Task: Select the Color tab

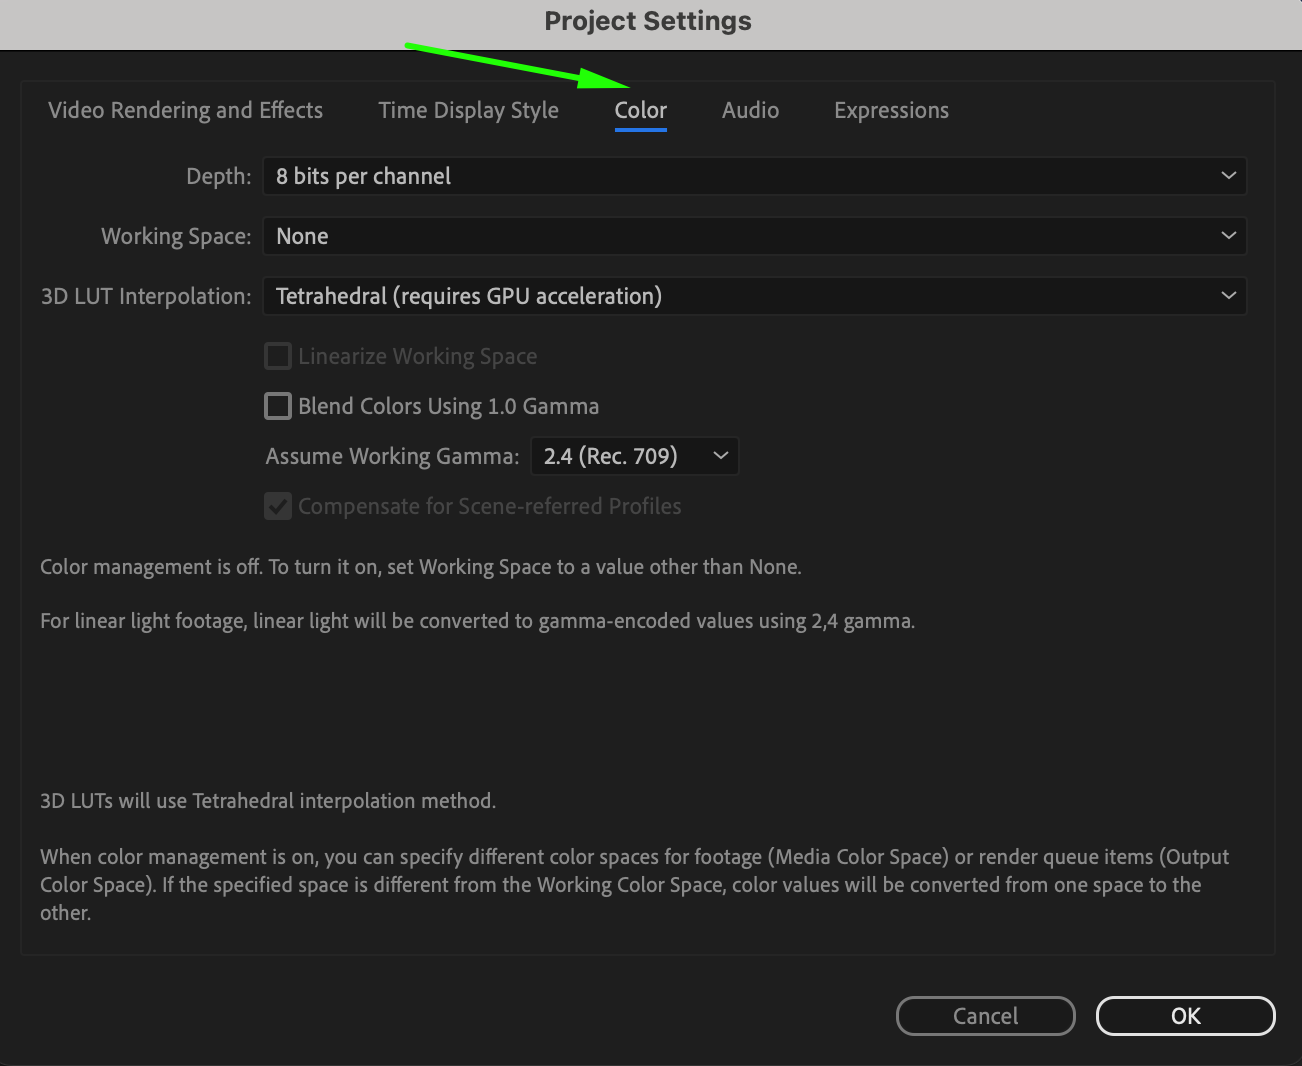Action: click(x=640, y=110)
